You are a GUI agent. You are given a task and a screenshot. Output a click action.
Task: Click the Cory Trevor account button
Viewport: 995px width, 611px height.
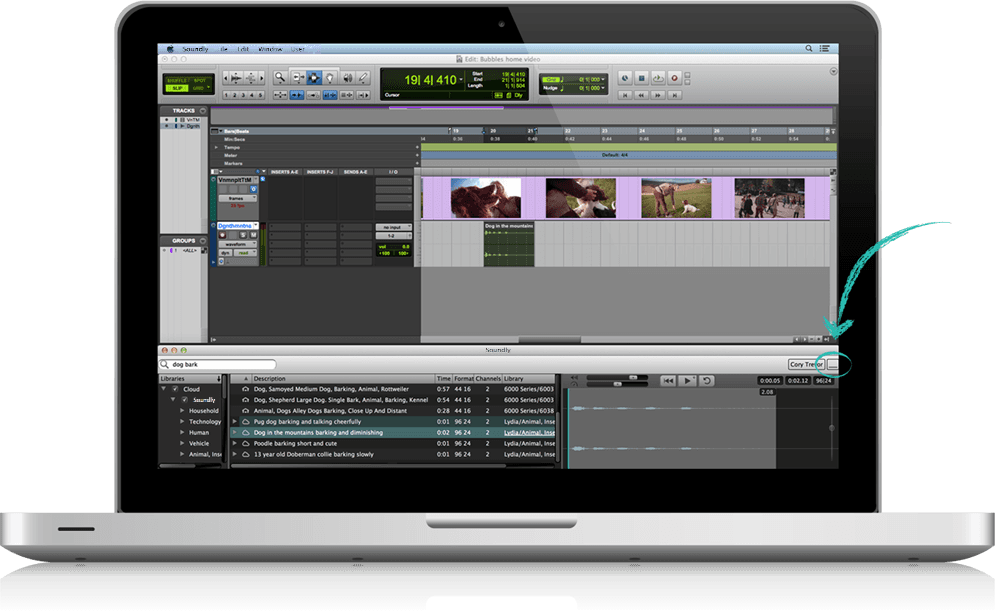[x=806, y=365]
